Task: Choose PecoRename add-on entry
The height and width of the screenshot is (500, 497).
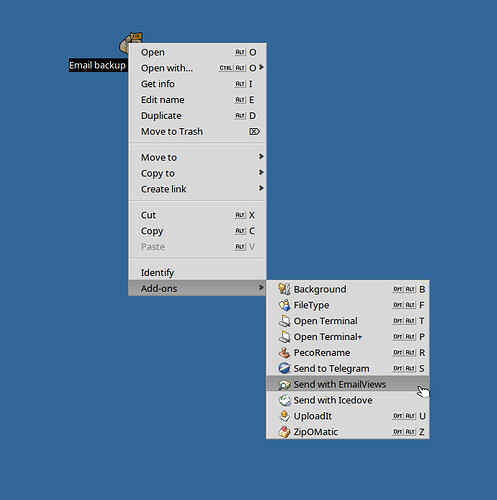Action: click(348, 353)
